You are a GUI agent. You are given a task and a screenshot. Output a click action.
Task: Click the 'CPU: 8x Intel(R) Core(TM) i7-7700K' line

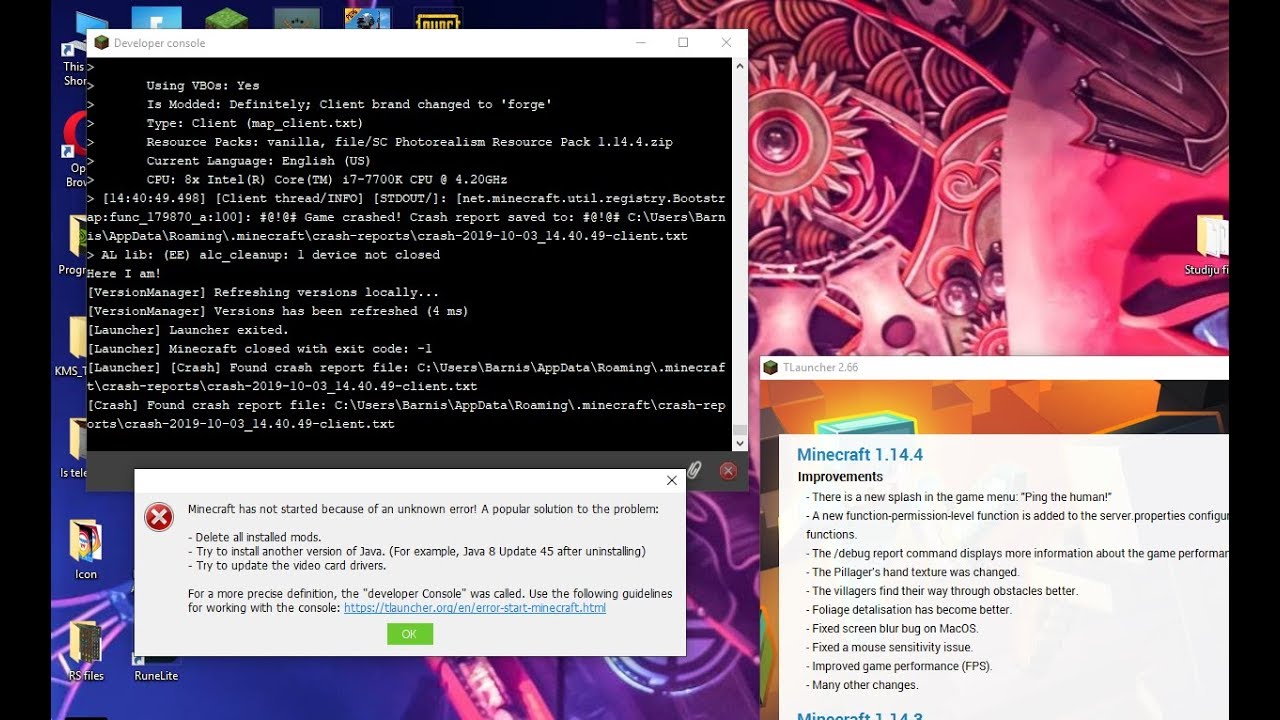point(327,180)
